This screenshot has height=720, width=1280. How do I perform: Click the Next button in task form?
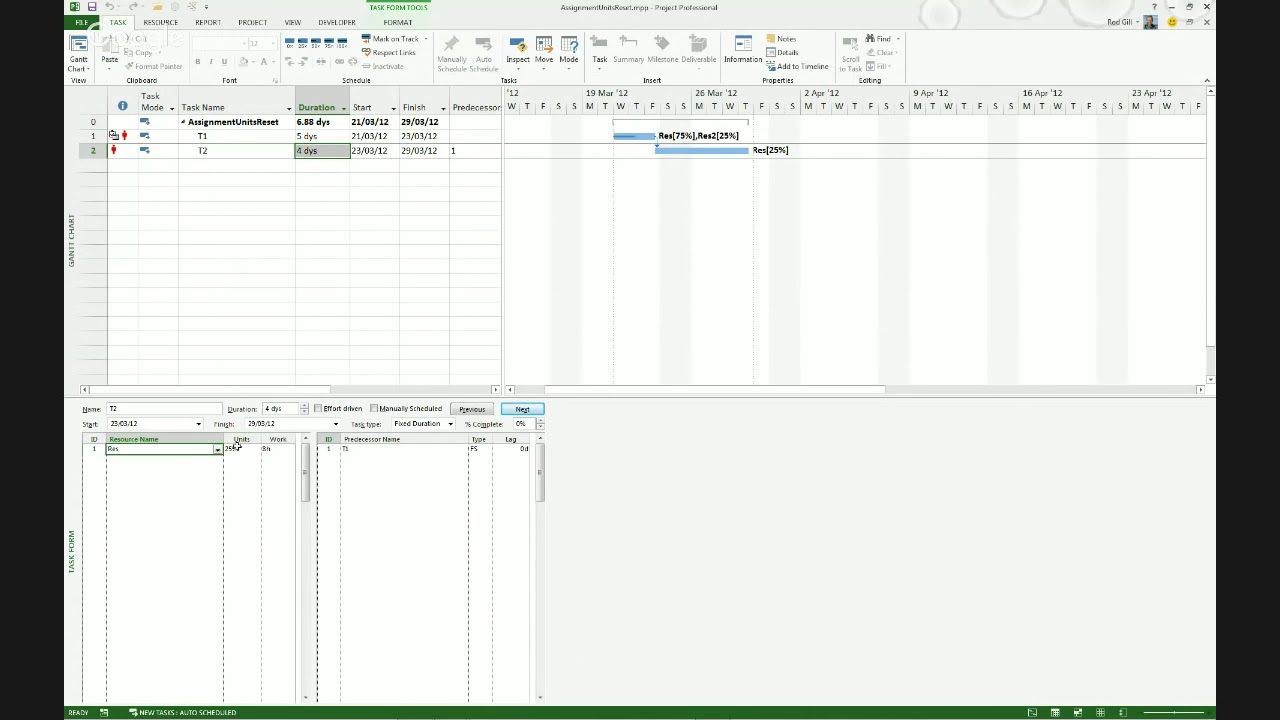coord(522,409)
